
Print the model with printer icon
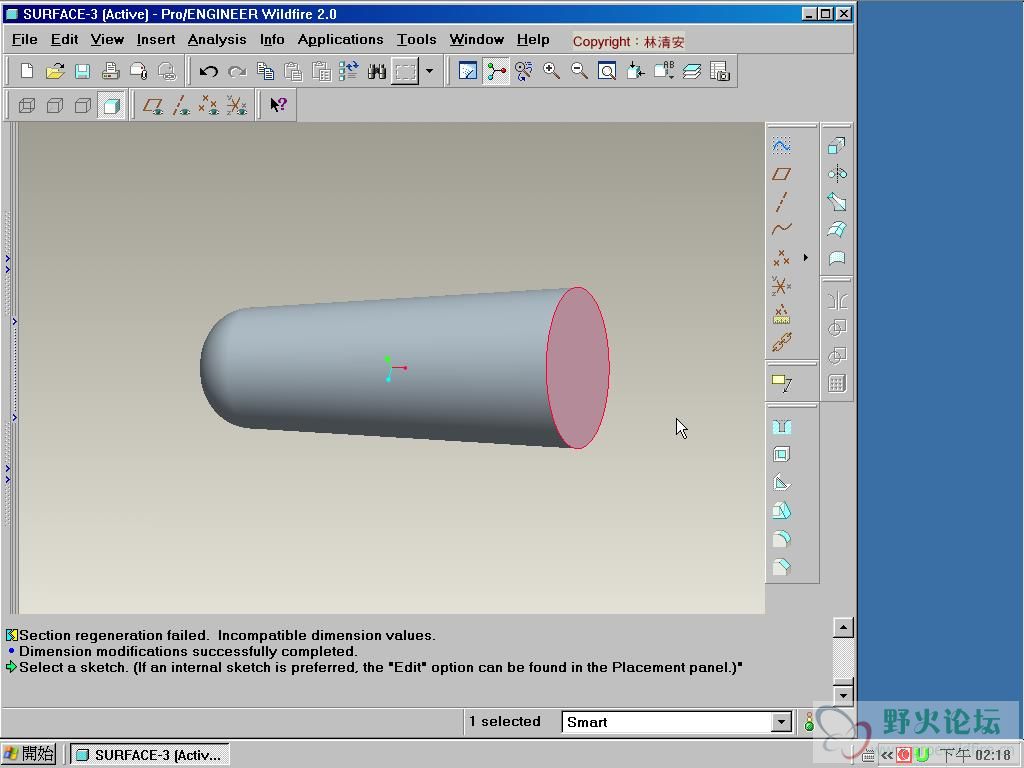(110, 71)
